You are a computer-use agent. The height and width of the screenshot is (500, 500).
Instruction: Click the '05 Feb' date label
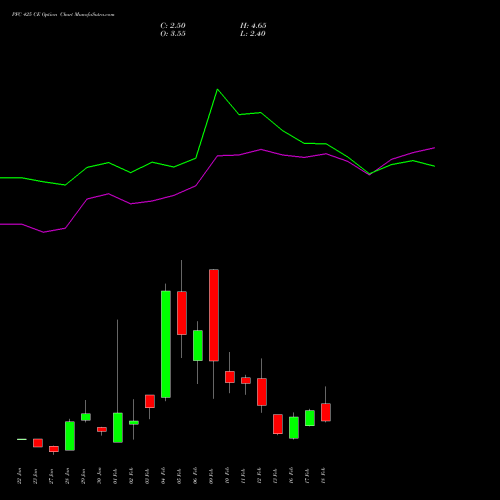(179, 476)
